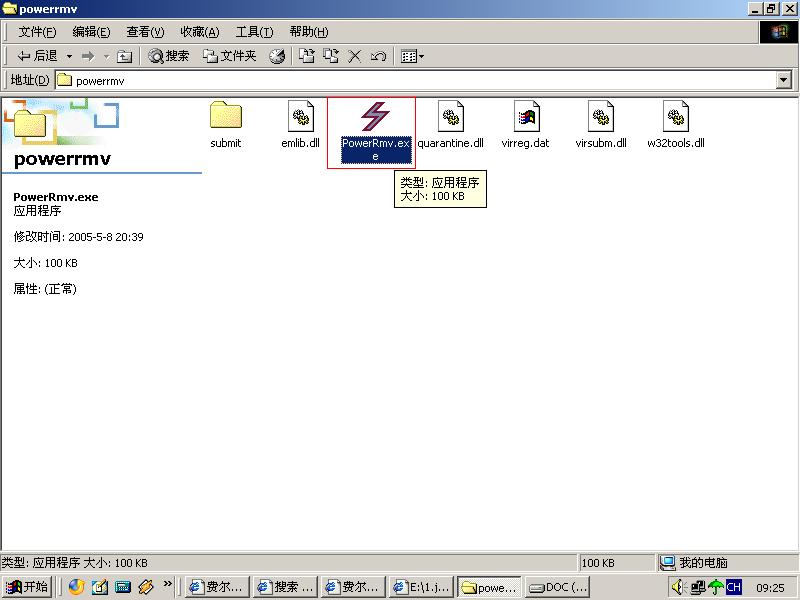Click the 修改时间: 2005-5-8 20:39 text
Viewport: 800px width, 600px height.
(79, 237)
